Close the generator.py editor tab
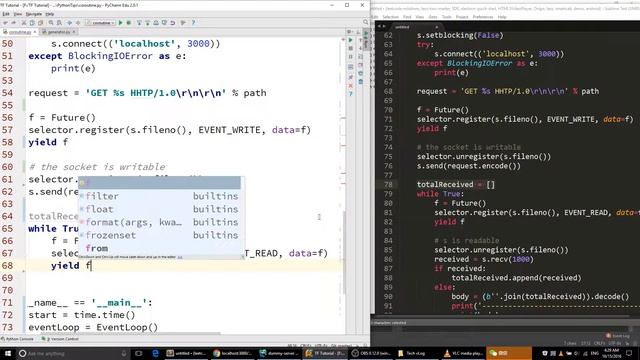 coord(74,32)
